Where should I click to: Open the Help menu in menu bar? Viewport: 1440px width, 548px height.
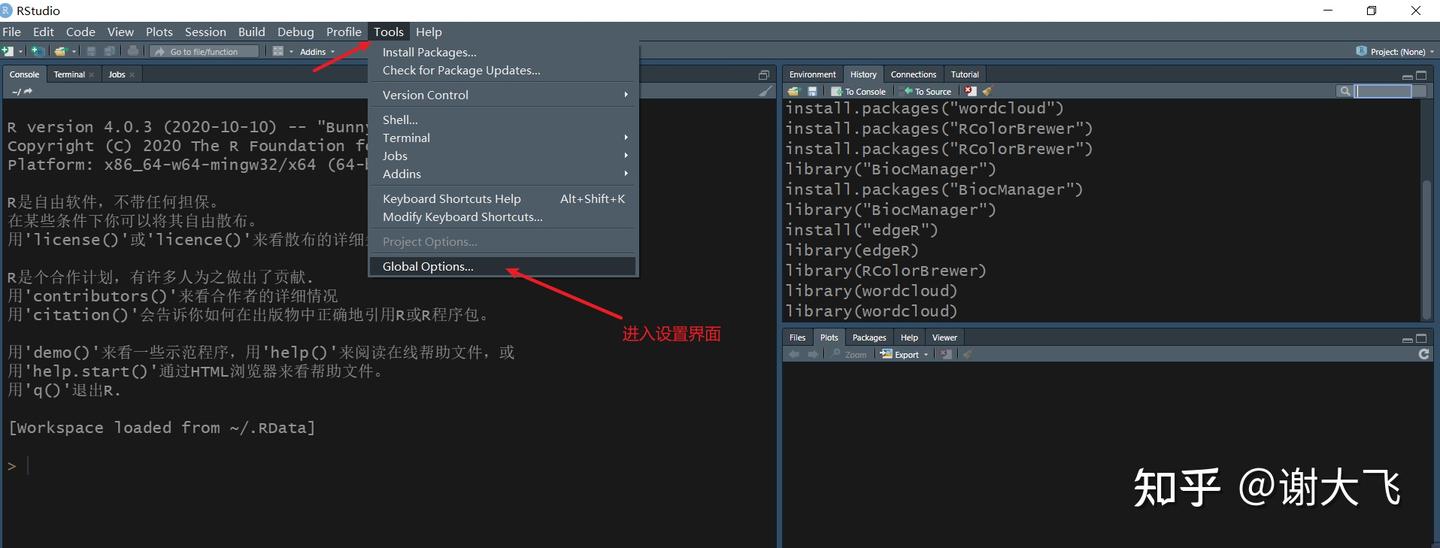tap(429, 32)
